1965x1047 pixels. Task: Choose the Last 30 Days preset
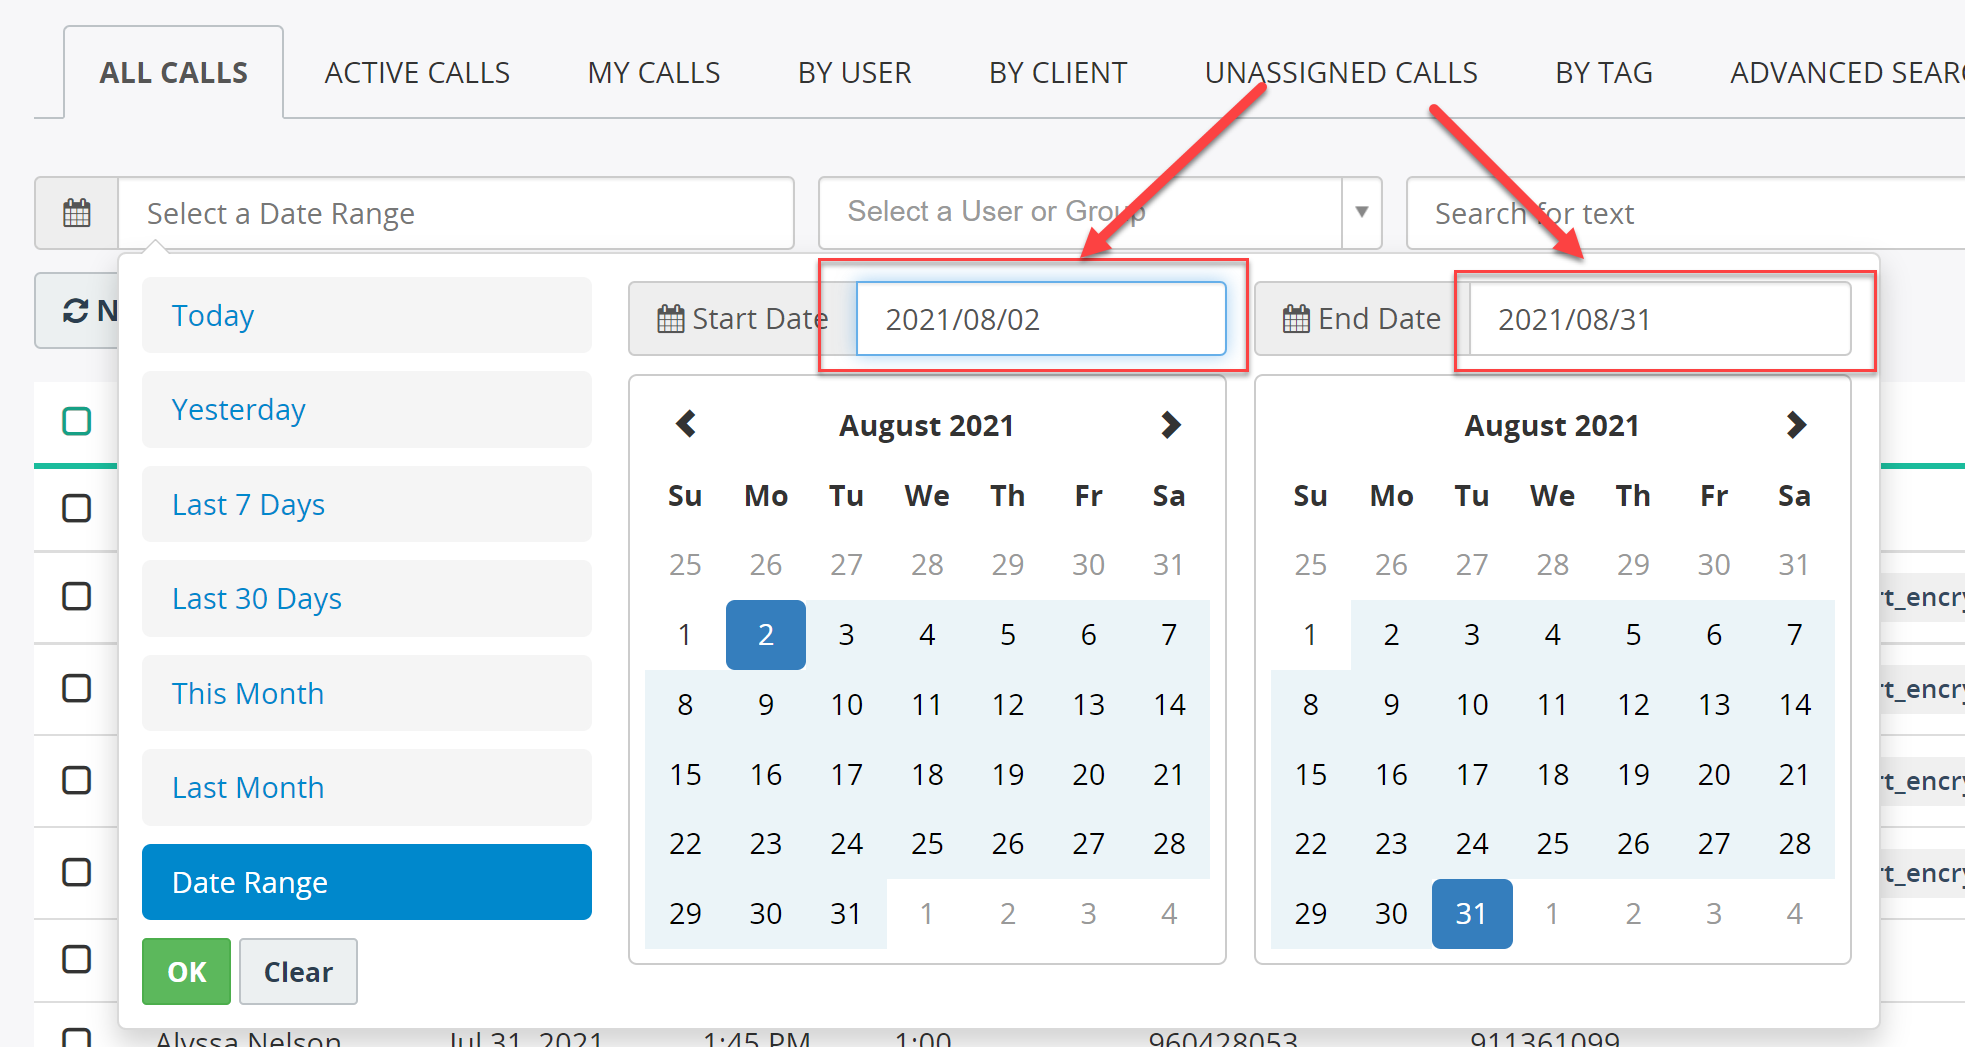click(x=367, y=598)
